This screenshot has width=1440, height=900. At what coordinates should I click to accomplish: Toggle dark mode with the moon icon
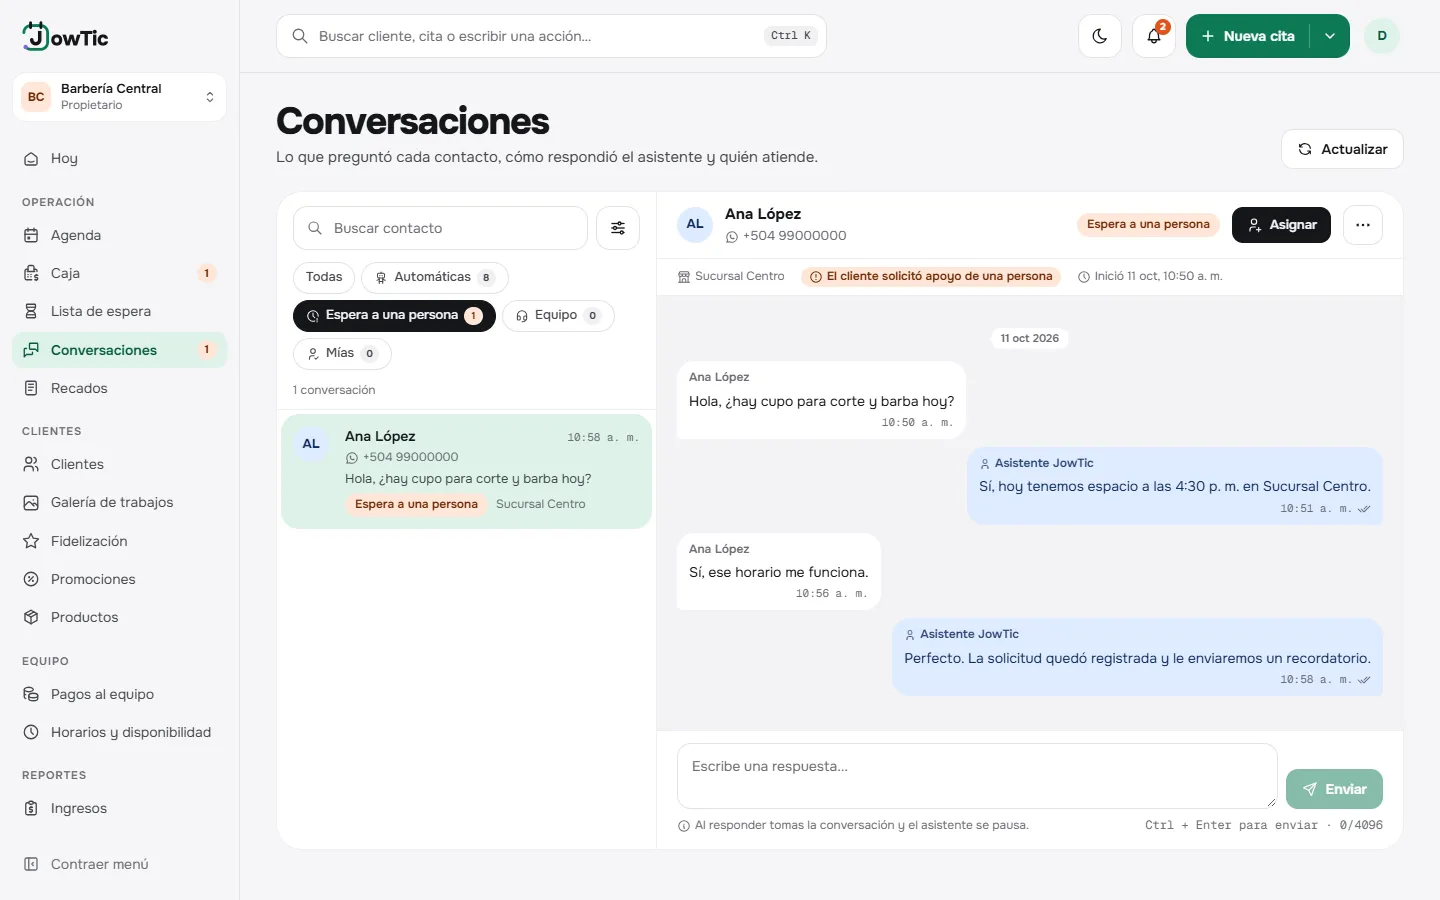click(x=1100, y=36)
